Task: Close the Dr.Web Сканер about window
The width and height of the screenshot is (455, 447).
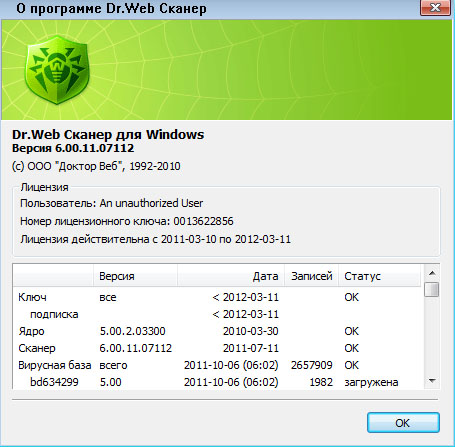Action: point(435,7)
